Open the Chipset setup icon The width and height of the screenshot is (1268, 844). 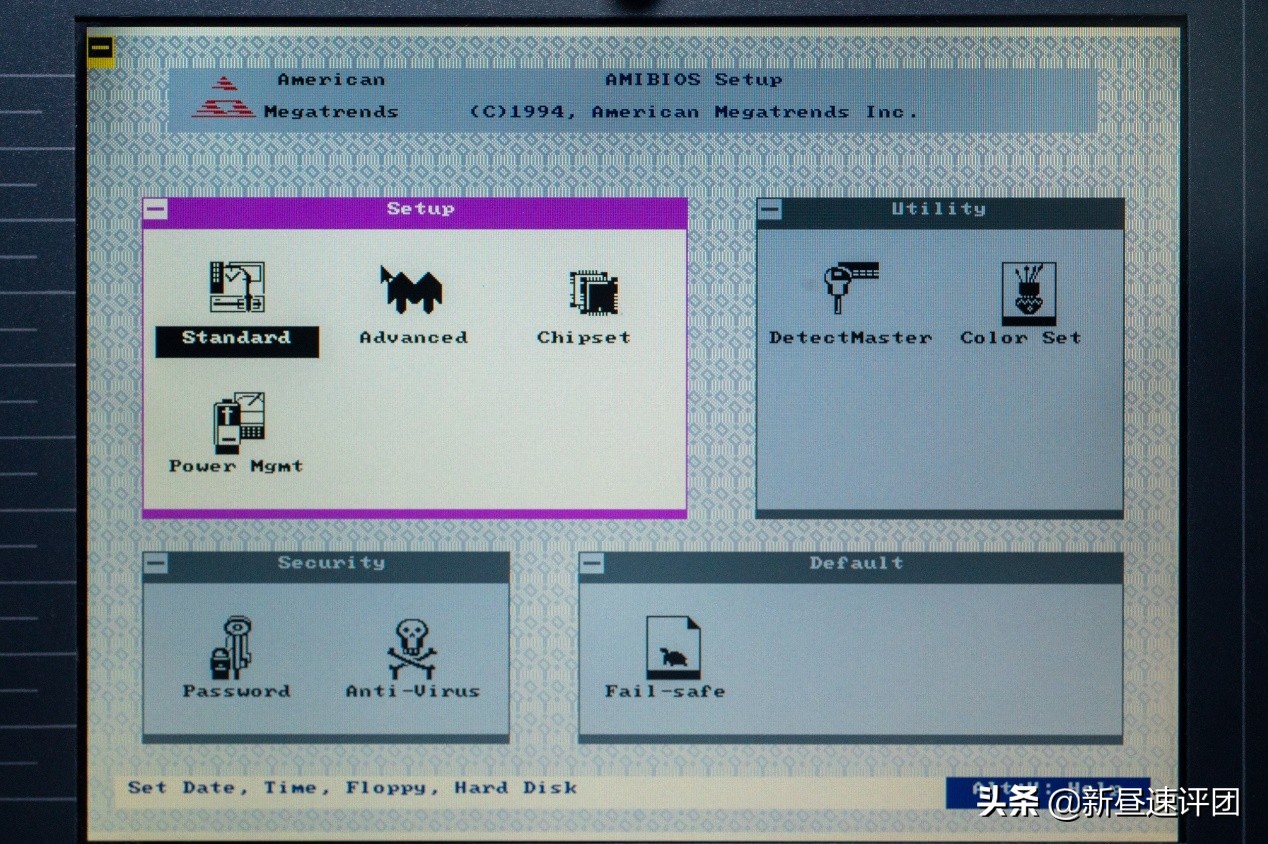594,293
